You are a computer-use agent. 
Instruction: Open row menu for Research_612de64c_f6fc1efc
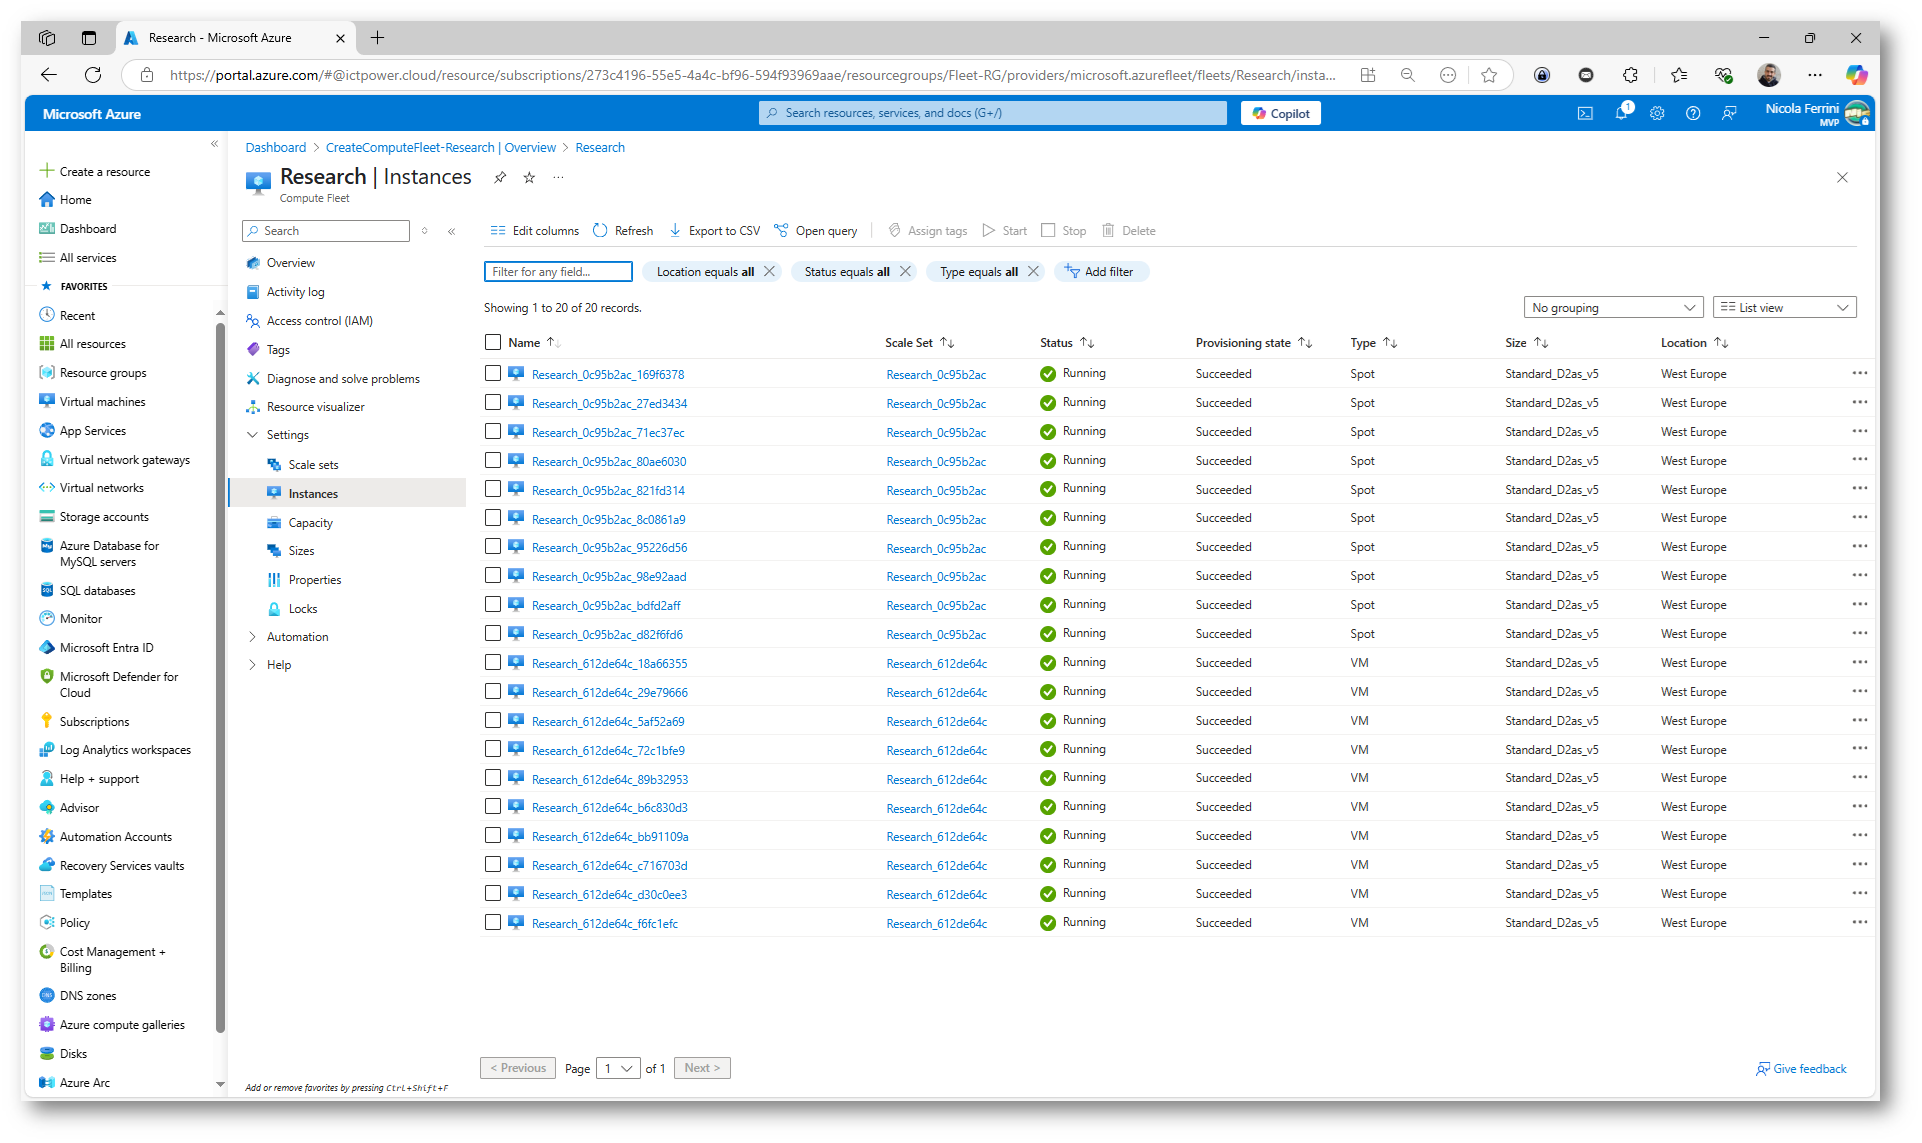pos(1859,923)
